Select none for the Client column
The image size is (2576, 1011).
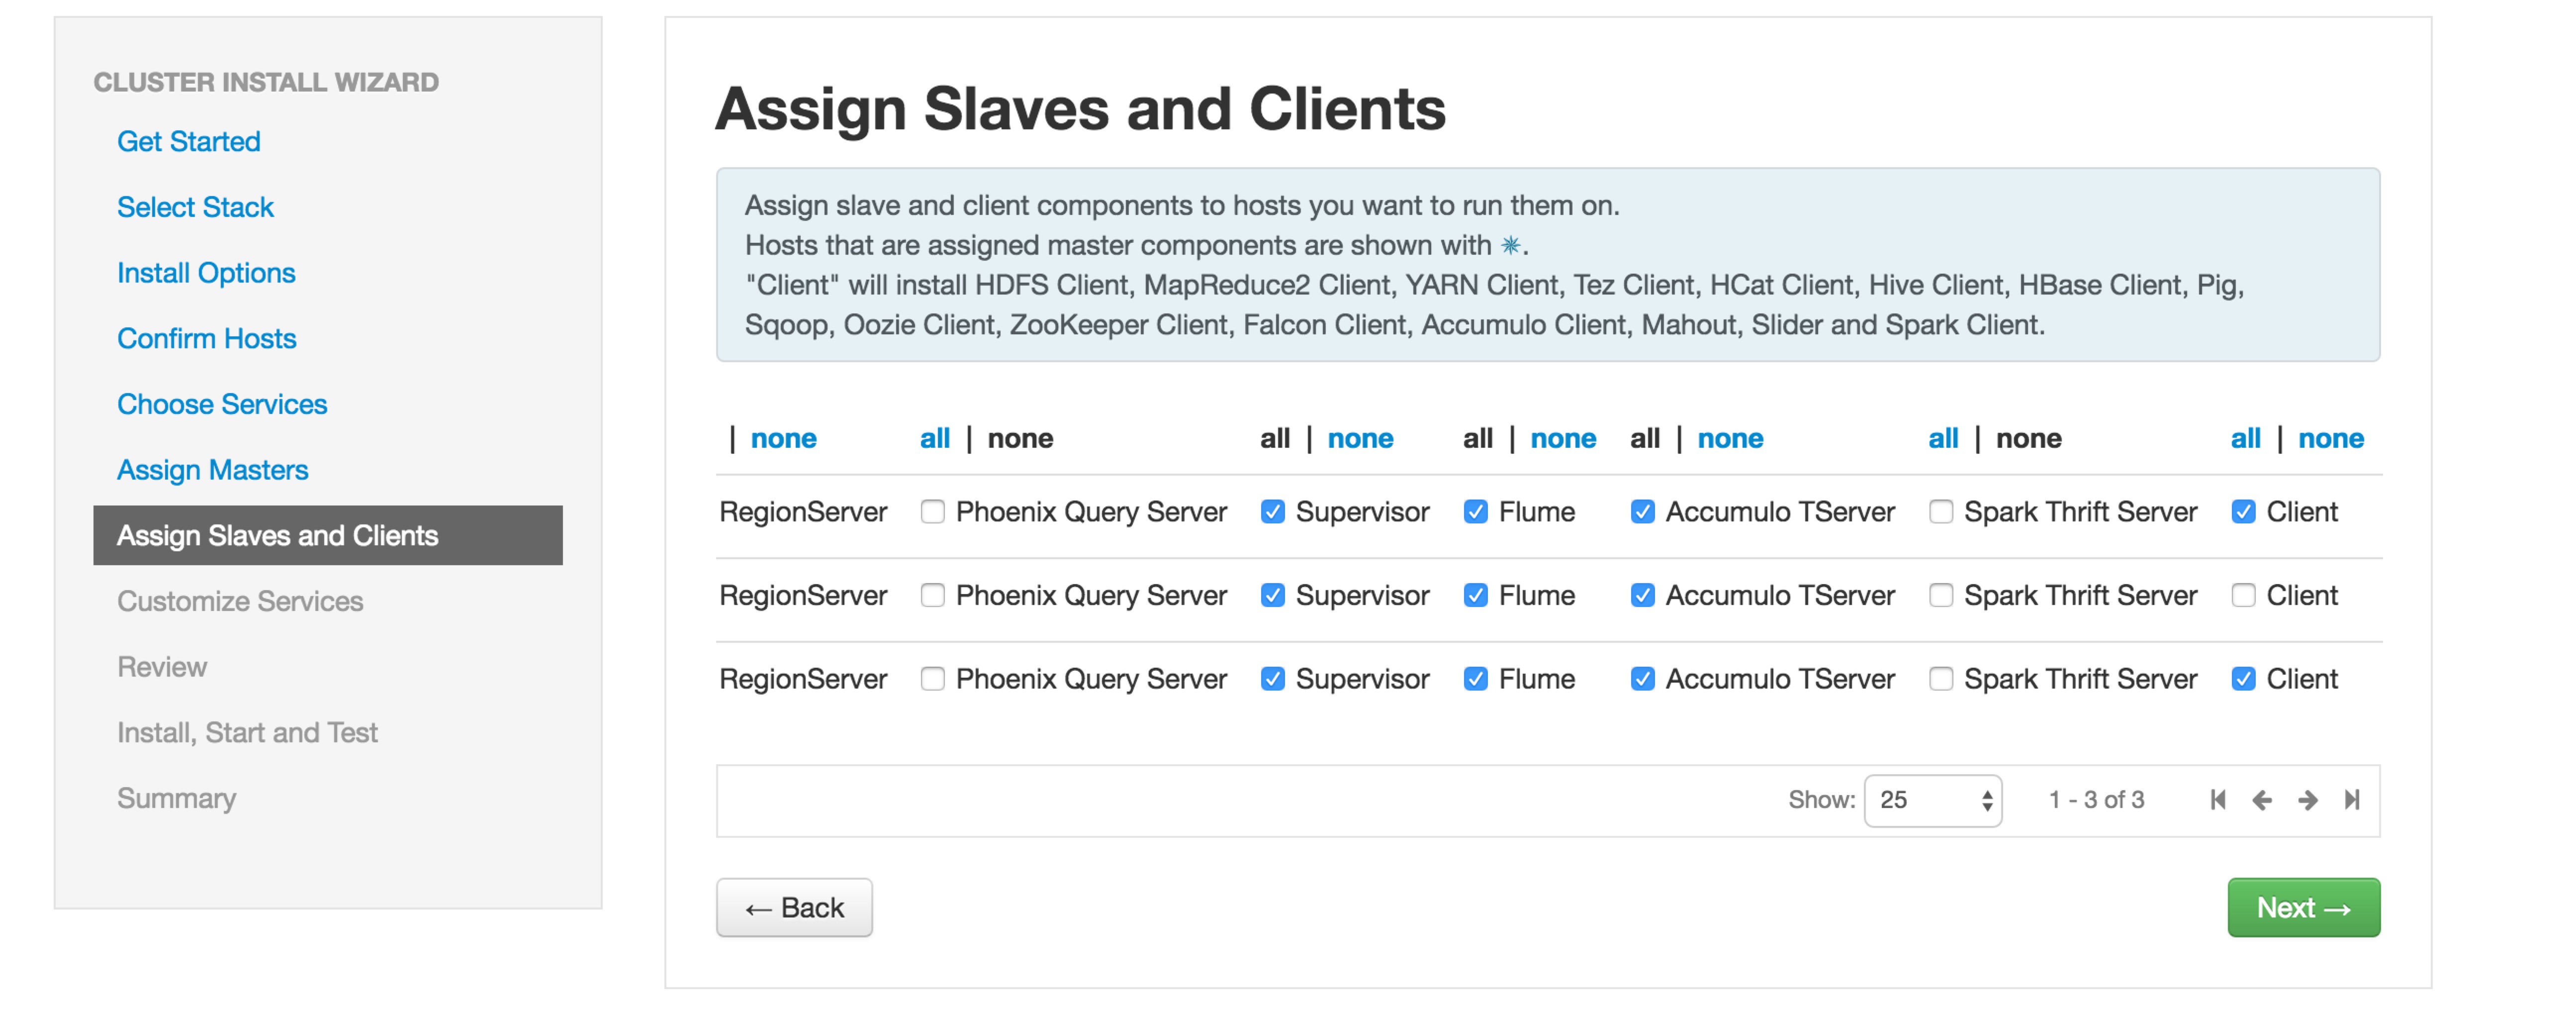2330,438
